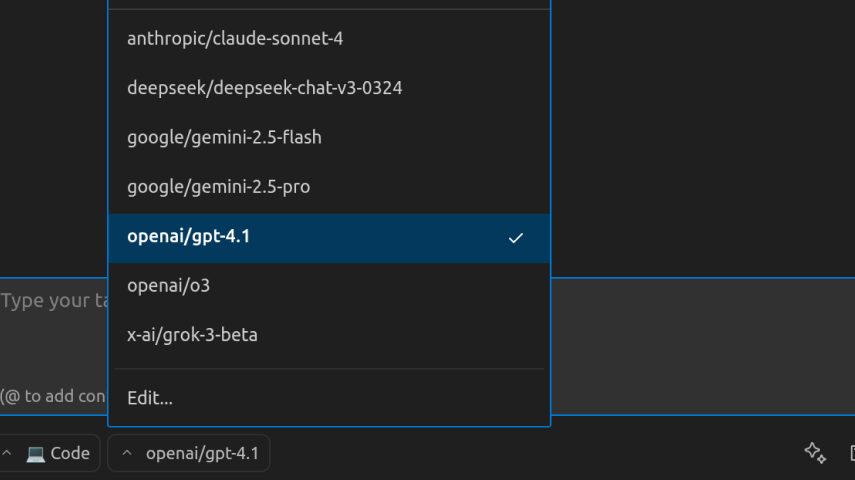Open Edit... at bottom of menu
This screenshot has width=855, height=480.
click(x=329, y=398)
